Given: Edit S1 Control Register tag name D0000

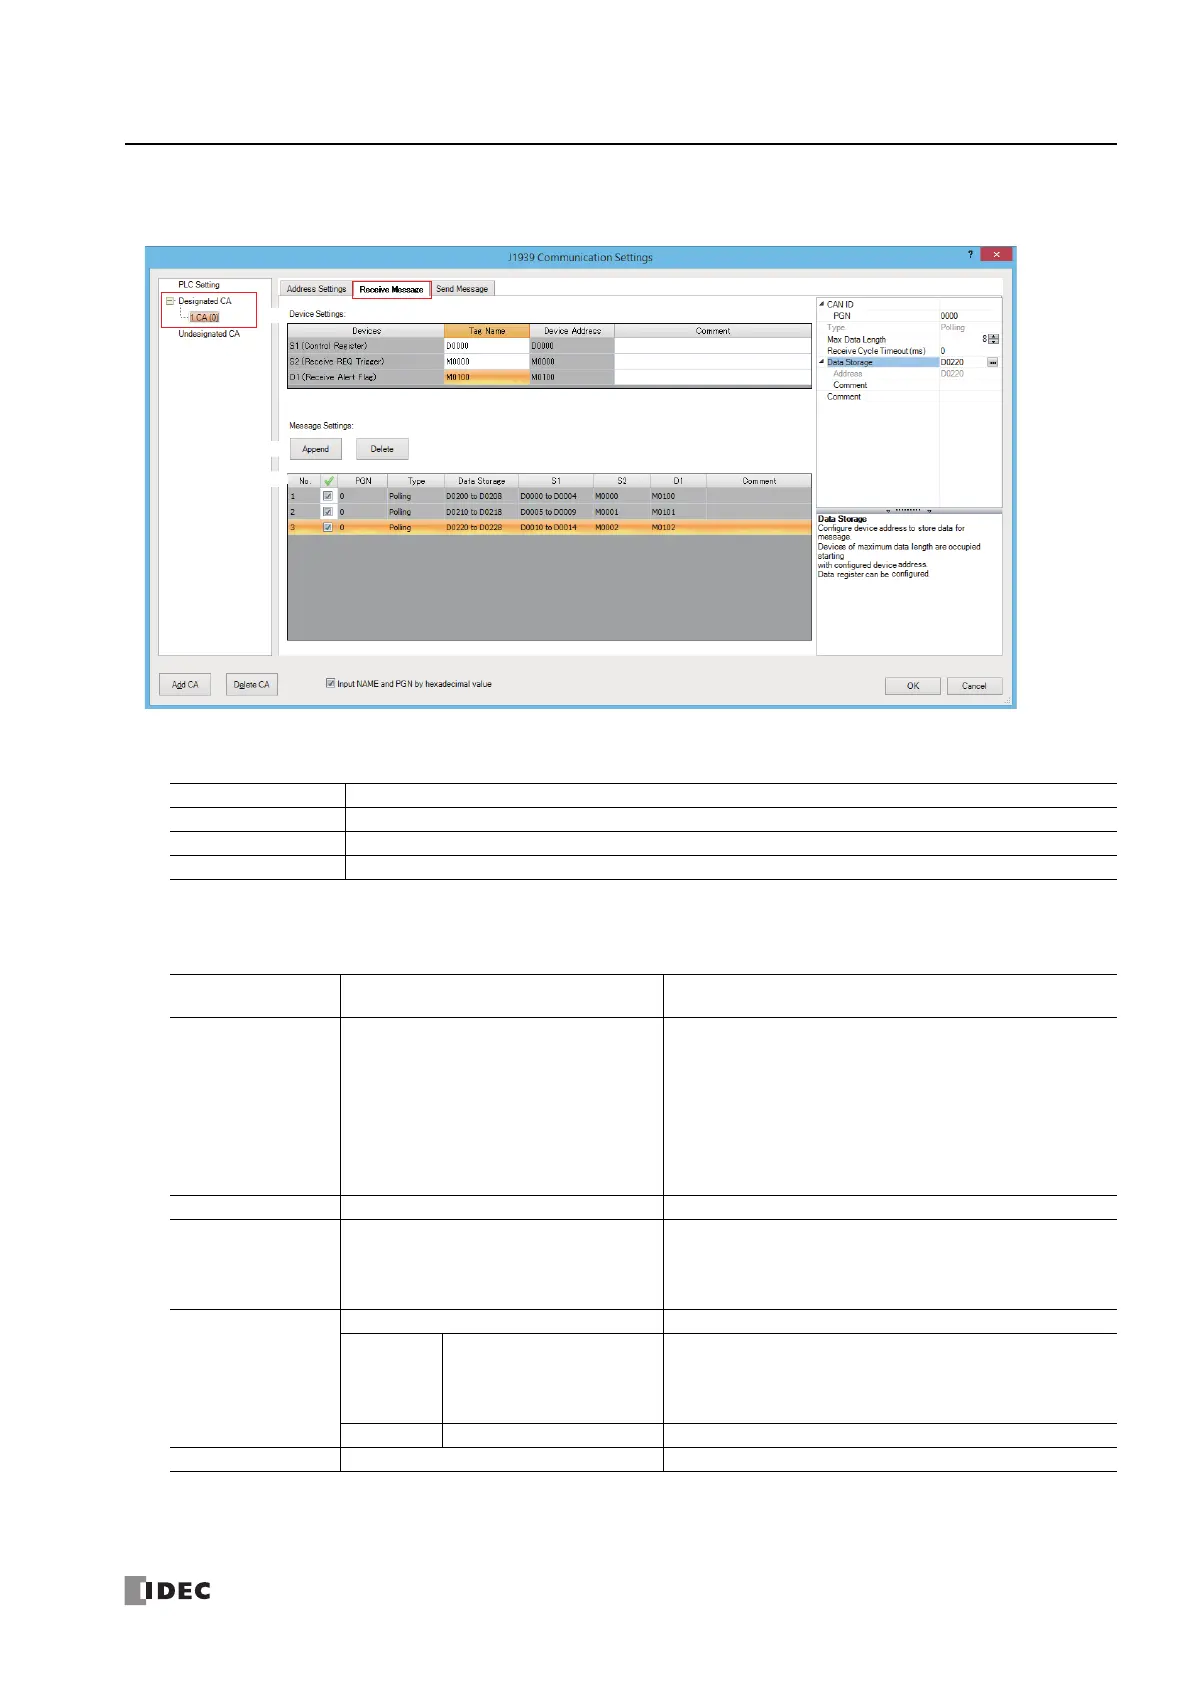Looking at the screenshot, I should (486, 346).
